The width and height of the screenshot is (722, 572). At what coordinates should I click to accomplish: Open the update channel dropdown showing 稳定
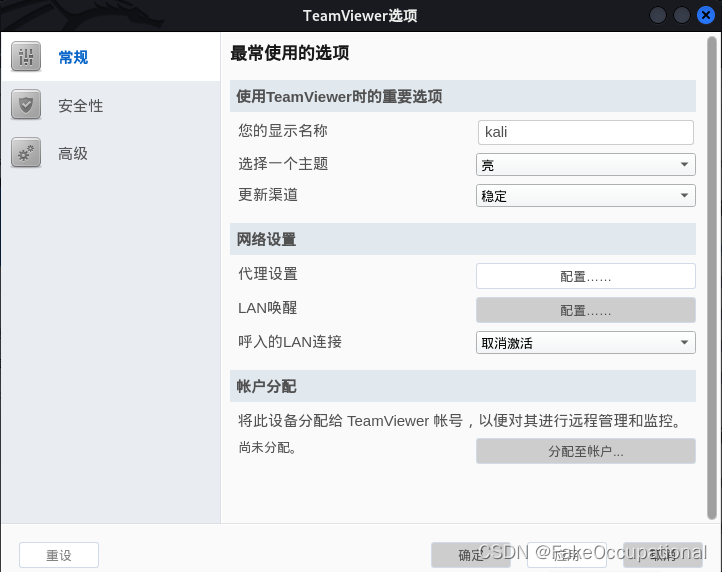coord(586,195)
